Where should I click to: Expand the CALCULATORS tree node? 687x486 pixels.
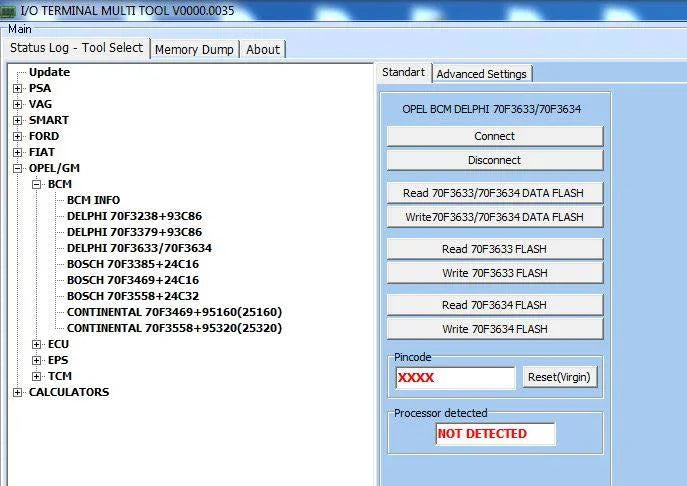point(17,392)
